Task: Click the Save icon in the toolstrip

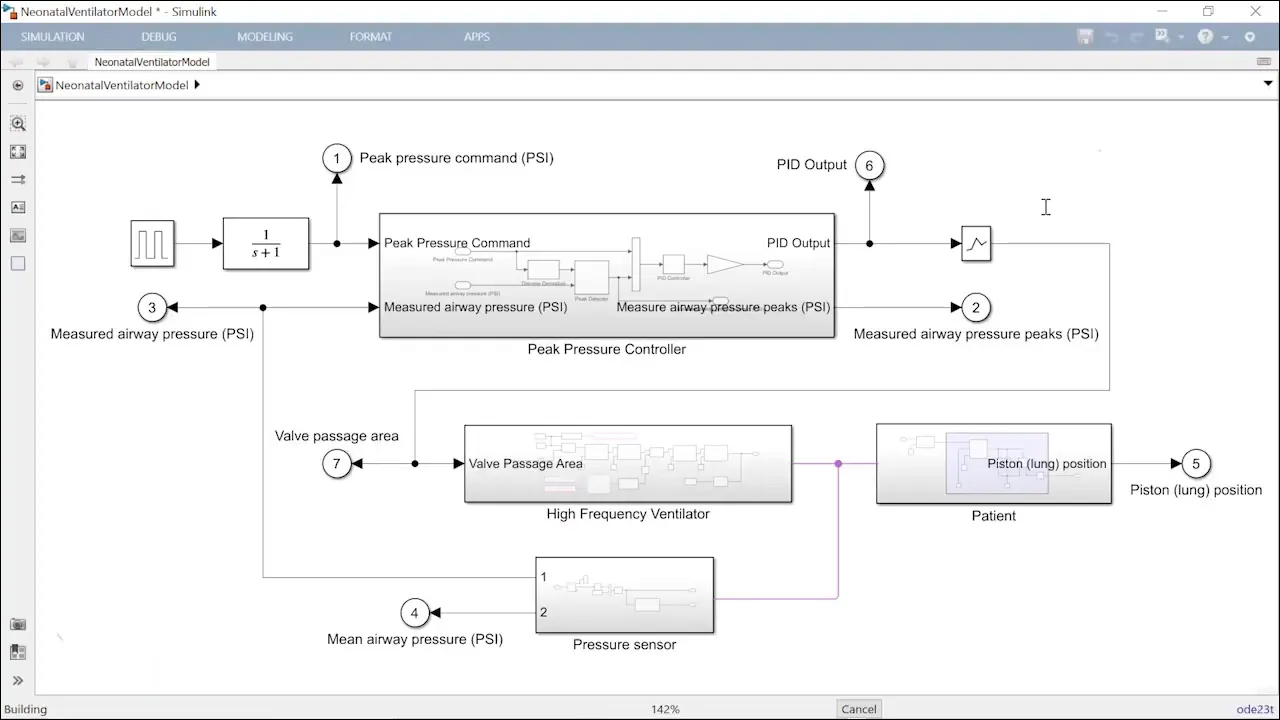Action: 1085,37
